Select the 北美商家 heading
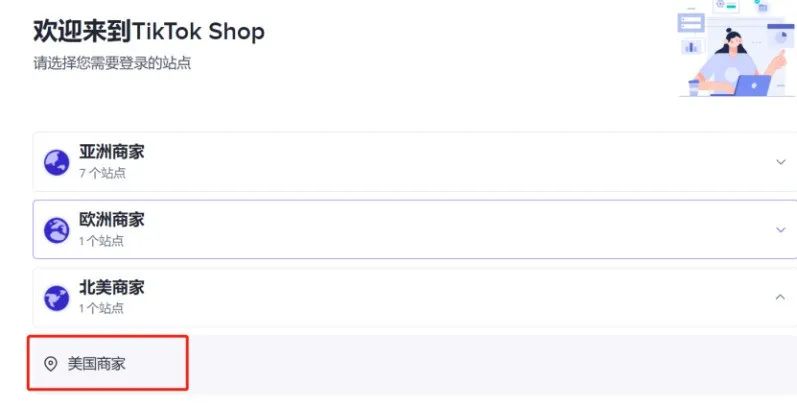Image resolution: width=797 pixels, height=405 pixels. [x=112, y=288]
